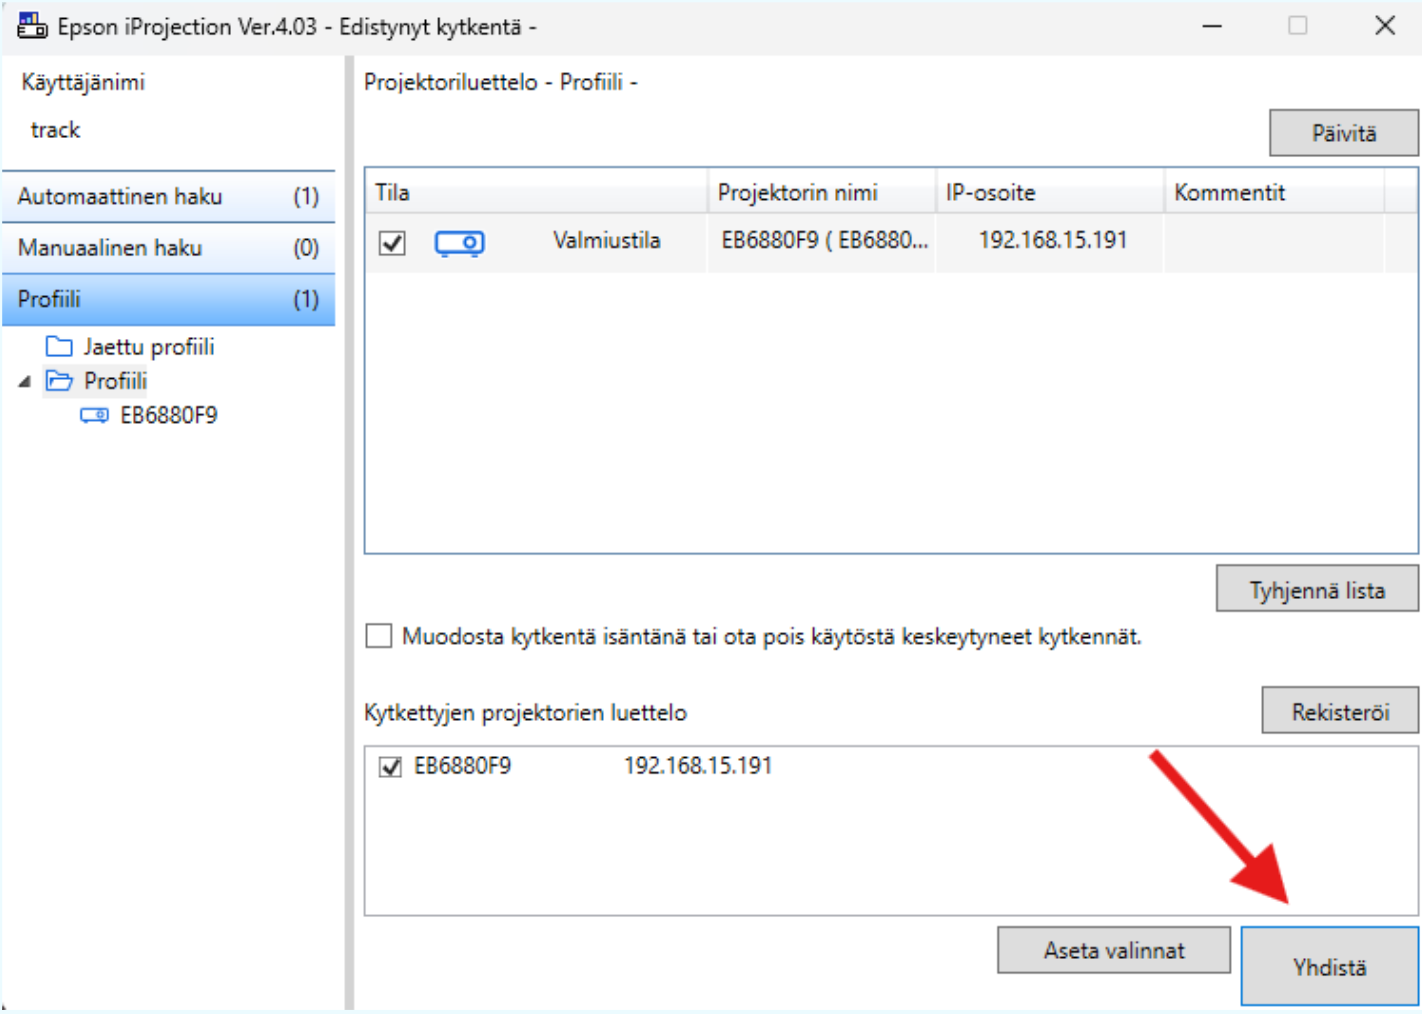This screenshot has width=1422, height=1014.
Task: Select Jaettu profiili in the tree
Action: coord(149,347)
